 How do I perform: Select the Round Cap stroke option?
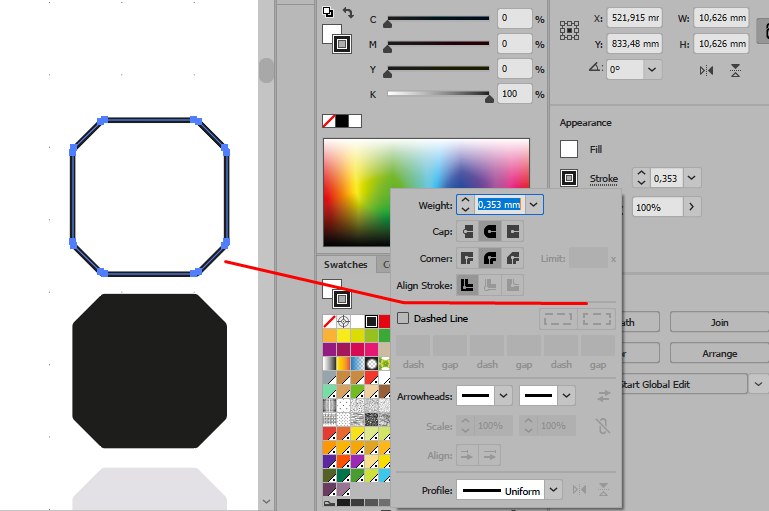click(490, 231)
